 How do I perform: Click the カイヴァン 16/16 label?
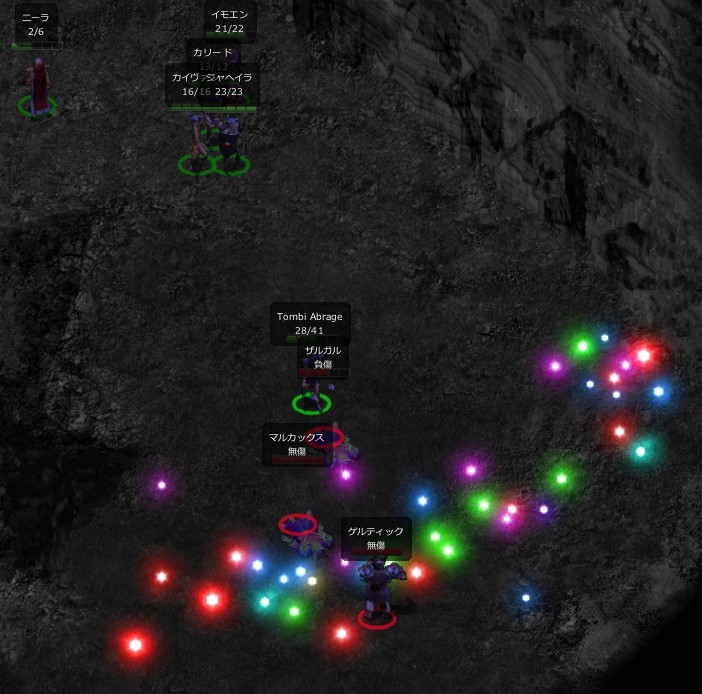(190, 85)
